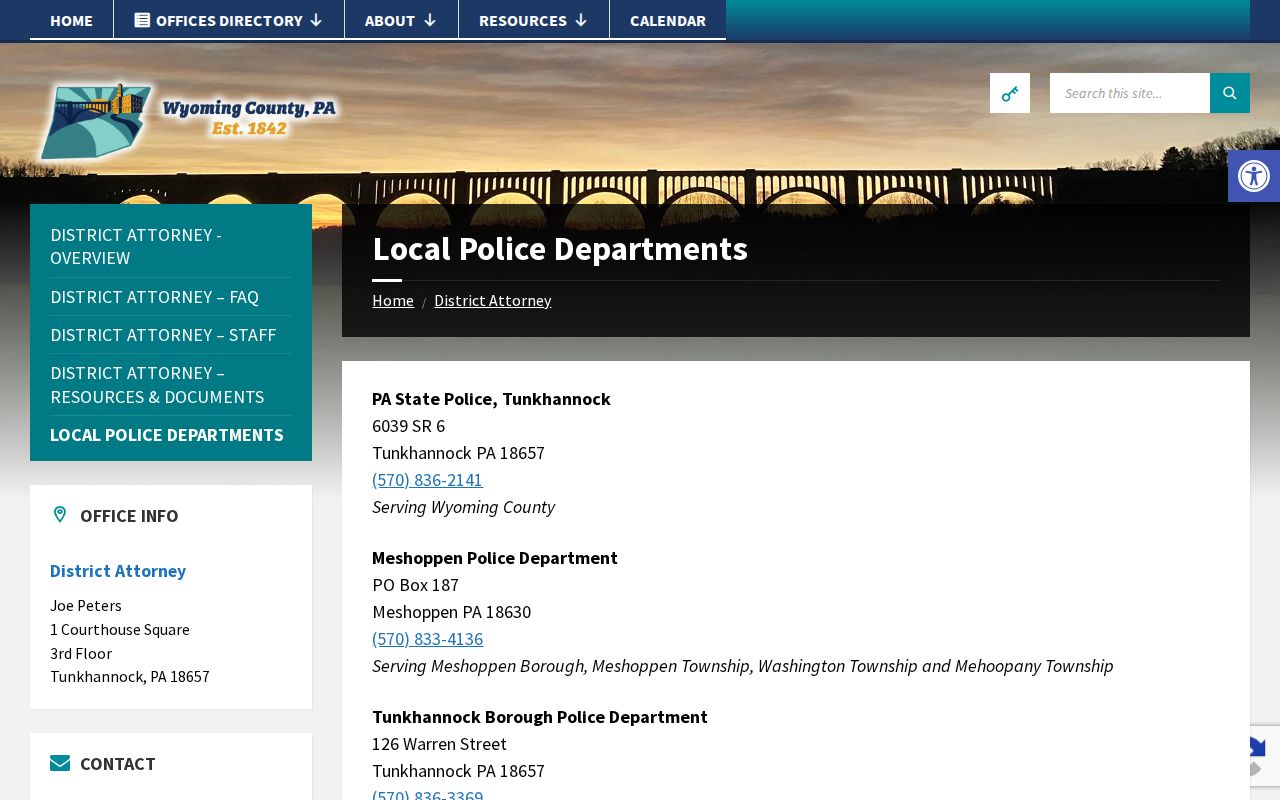The height and width of the screenshot is (800, 1280).
Task: Call PA State Police (570) 836-2141
Action: [x=427, y=480]
